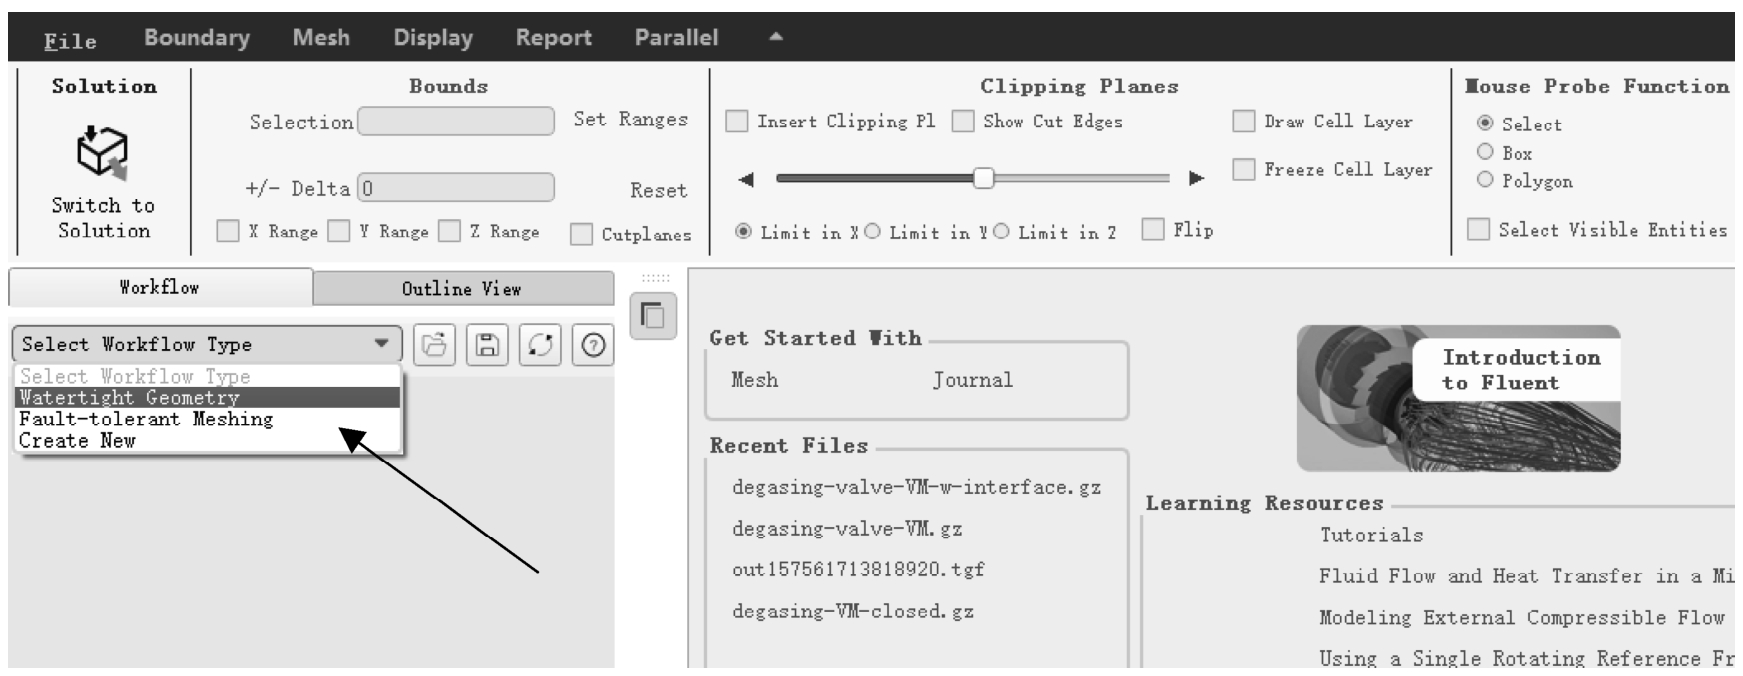Click the detach panel icon beside Outline View
1743x676 pixels.
[x=653, y=316]
